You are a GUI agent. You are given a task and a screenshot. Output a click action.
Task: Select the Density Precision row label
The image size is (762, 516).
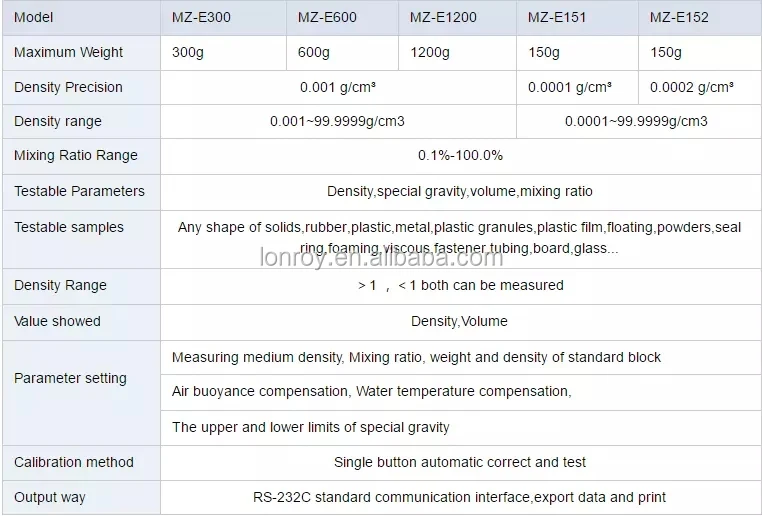pos(68,87)
